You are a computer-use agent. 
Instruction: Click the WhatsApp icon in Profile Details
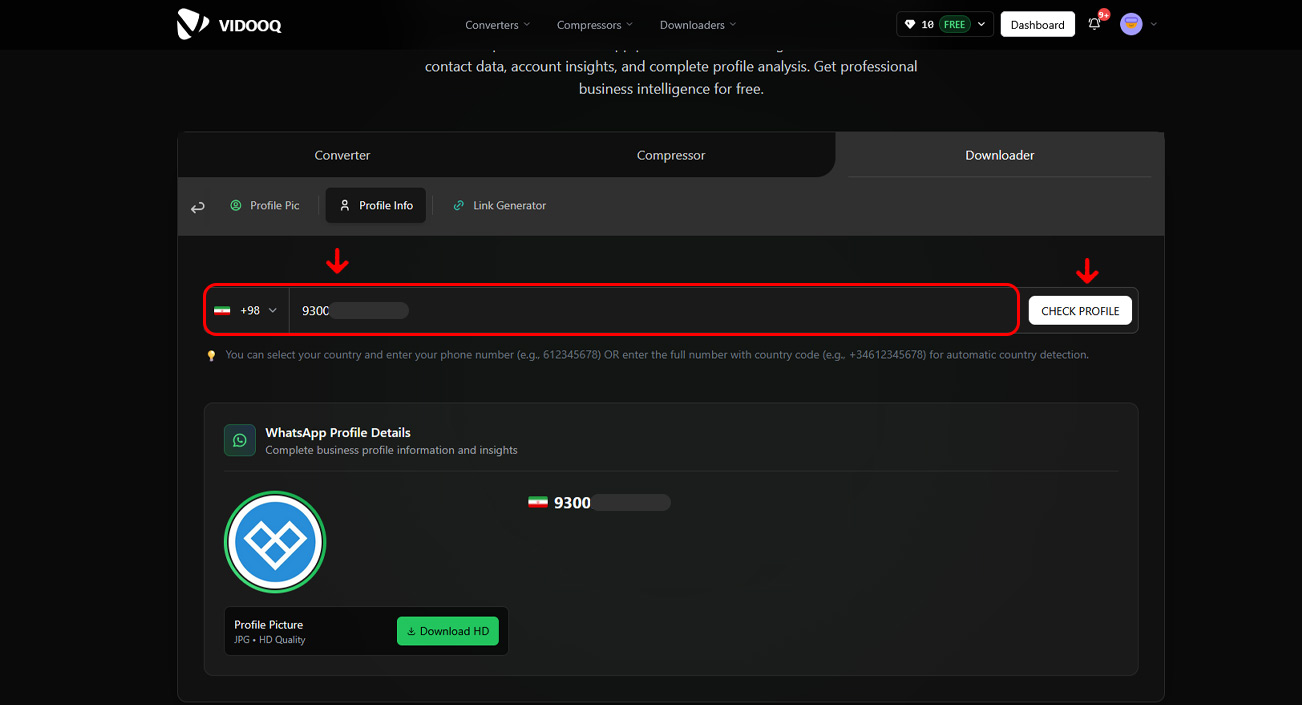tap(240, 440)
